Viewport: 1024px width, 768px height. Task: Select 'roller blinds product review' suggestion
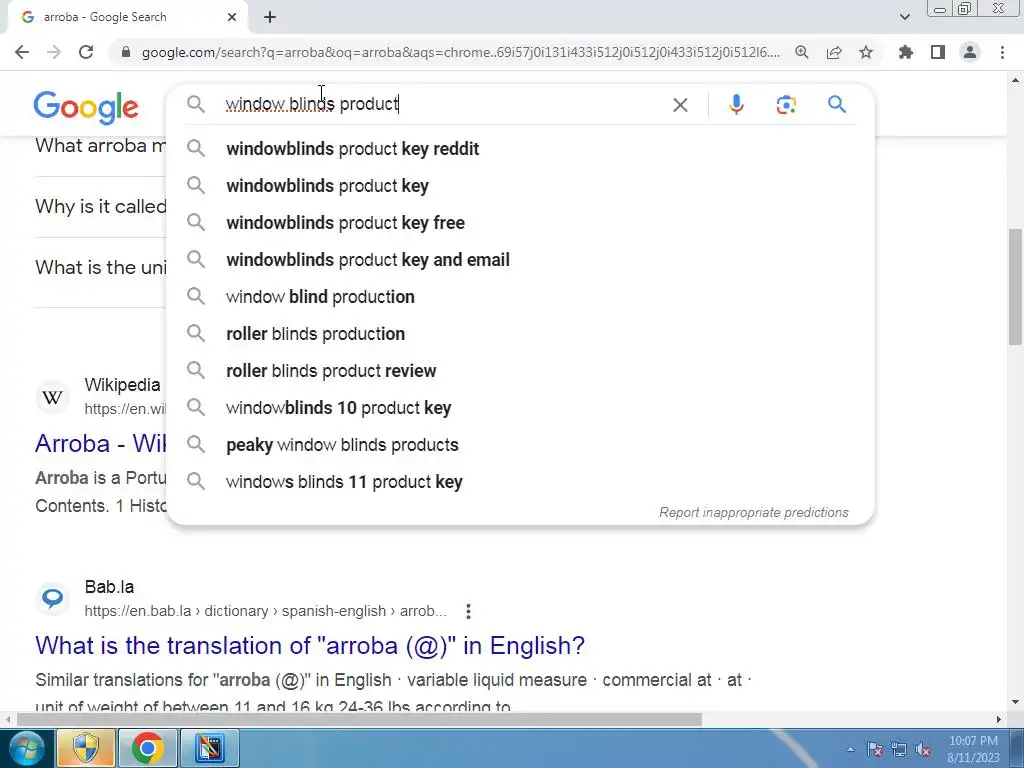coord(520,371)
